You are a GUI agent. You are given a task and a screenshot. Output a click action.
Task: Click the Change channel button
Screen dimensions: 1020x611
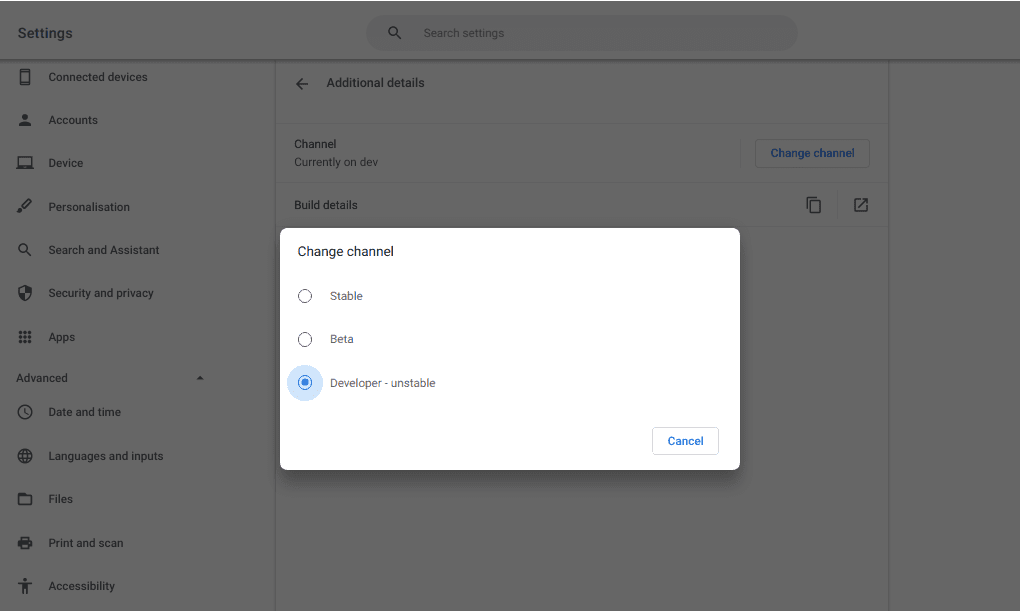[812, 153]
